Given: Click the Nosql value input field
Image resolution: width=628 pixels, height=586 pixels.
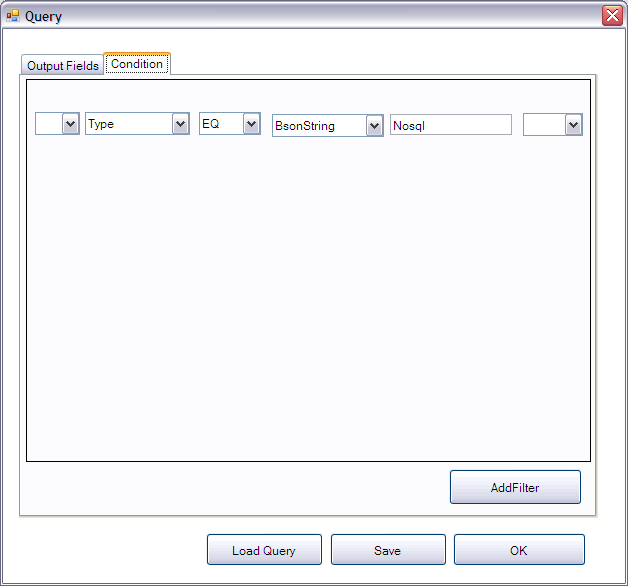Looking at the screenshot, I should [451, 125].
